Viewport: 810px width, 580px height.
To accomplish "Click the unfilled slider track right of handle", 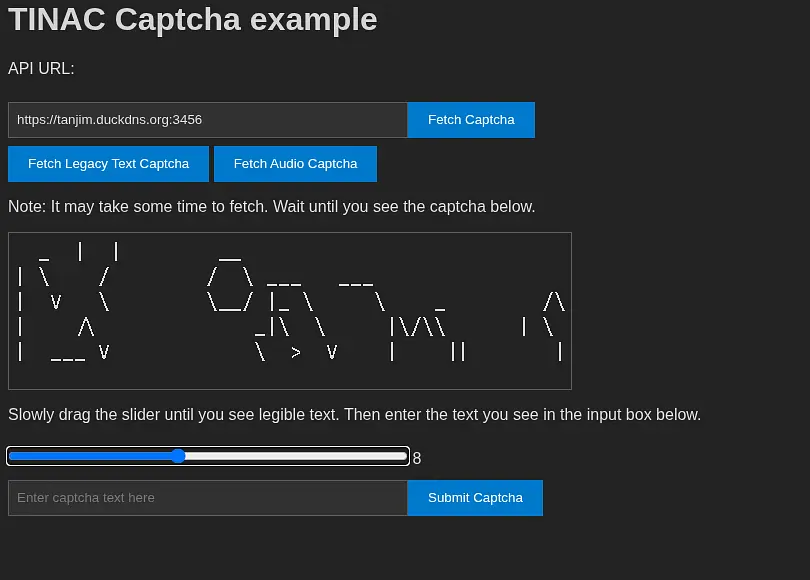I will (x=300, y=456).
